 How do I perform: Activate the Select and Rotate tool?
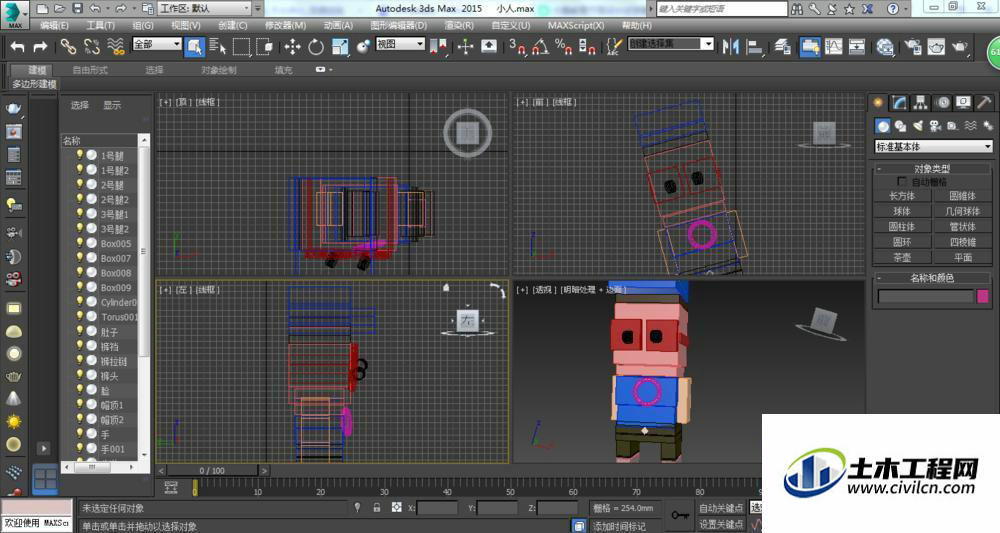tap(316, 47)
